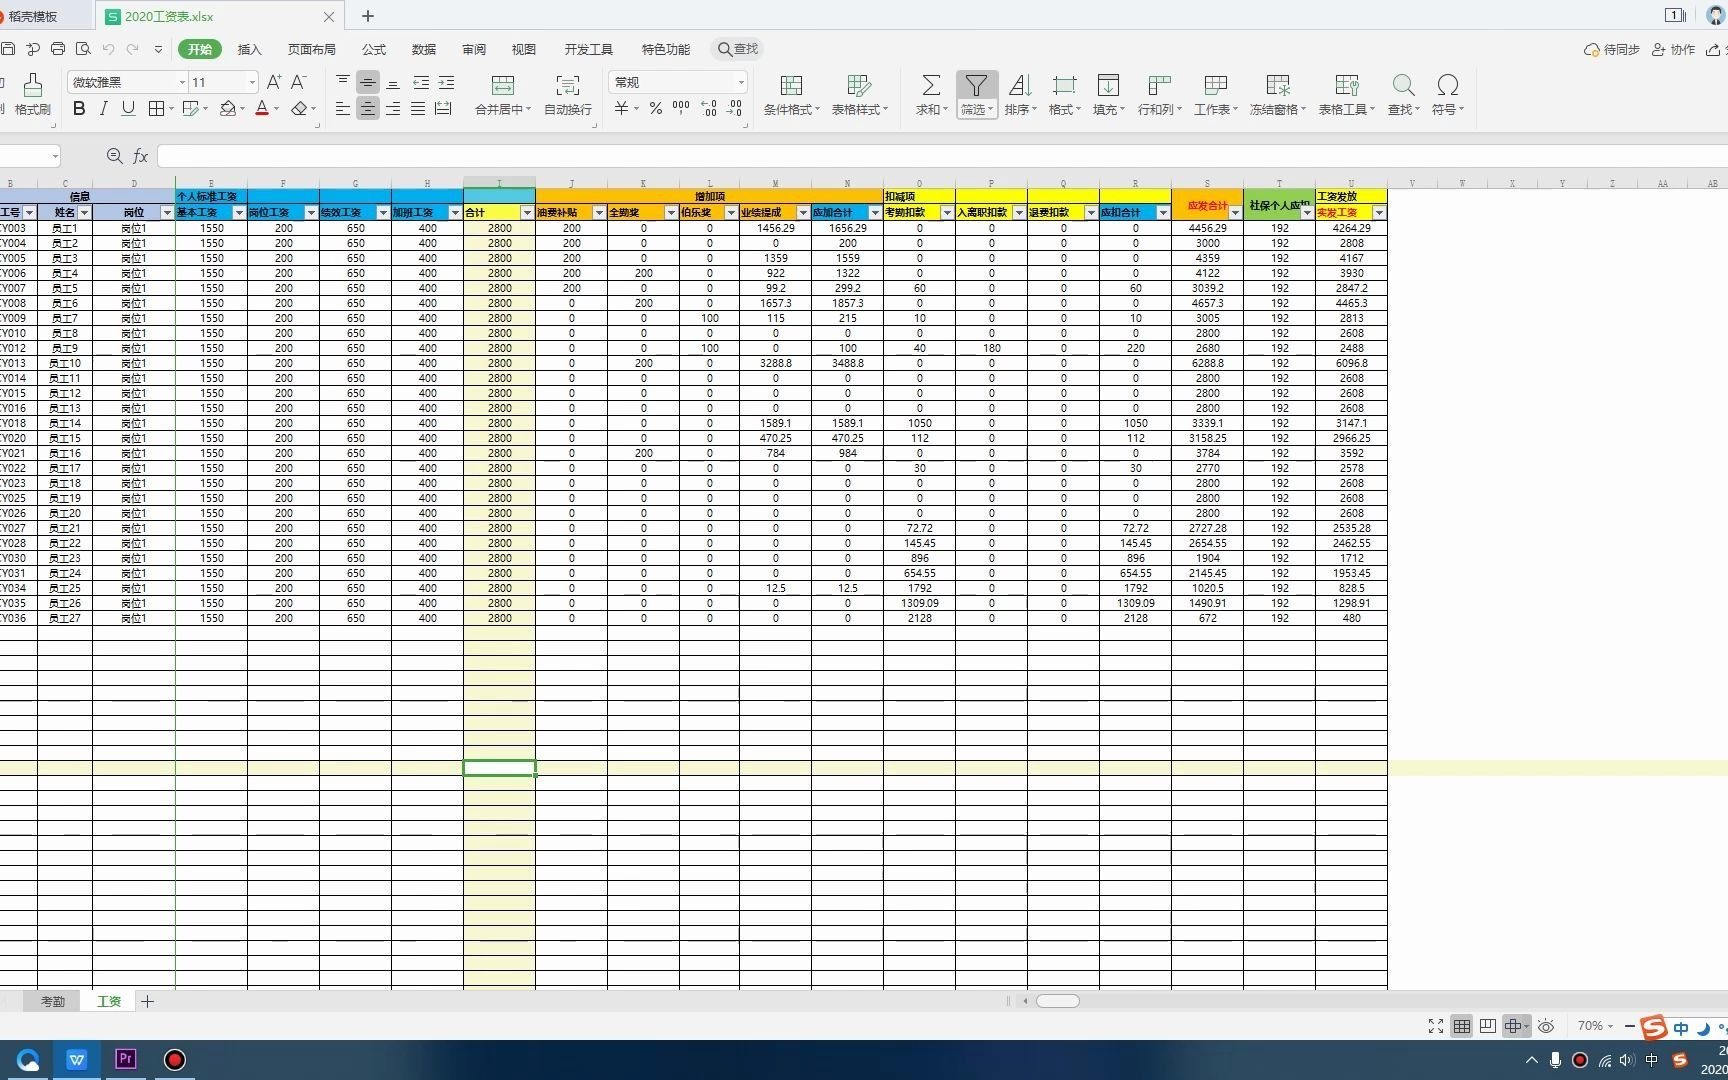Switch to Page Layout (页面布局) tab

tap(312, 49)
